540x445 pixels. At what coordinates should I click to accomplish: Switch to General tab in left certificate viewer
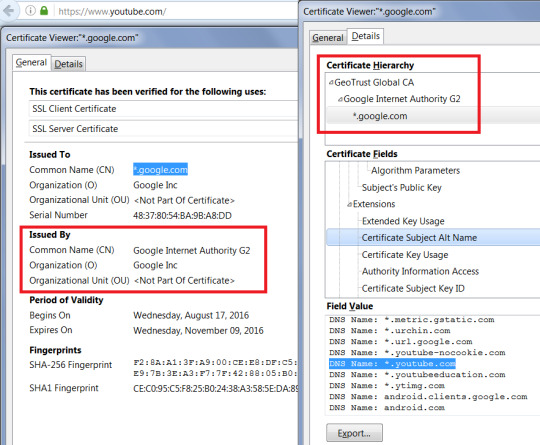pyautogui.click(x=31, y=63)
